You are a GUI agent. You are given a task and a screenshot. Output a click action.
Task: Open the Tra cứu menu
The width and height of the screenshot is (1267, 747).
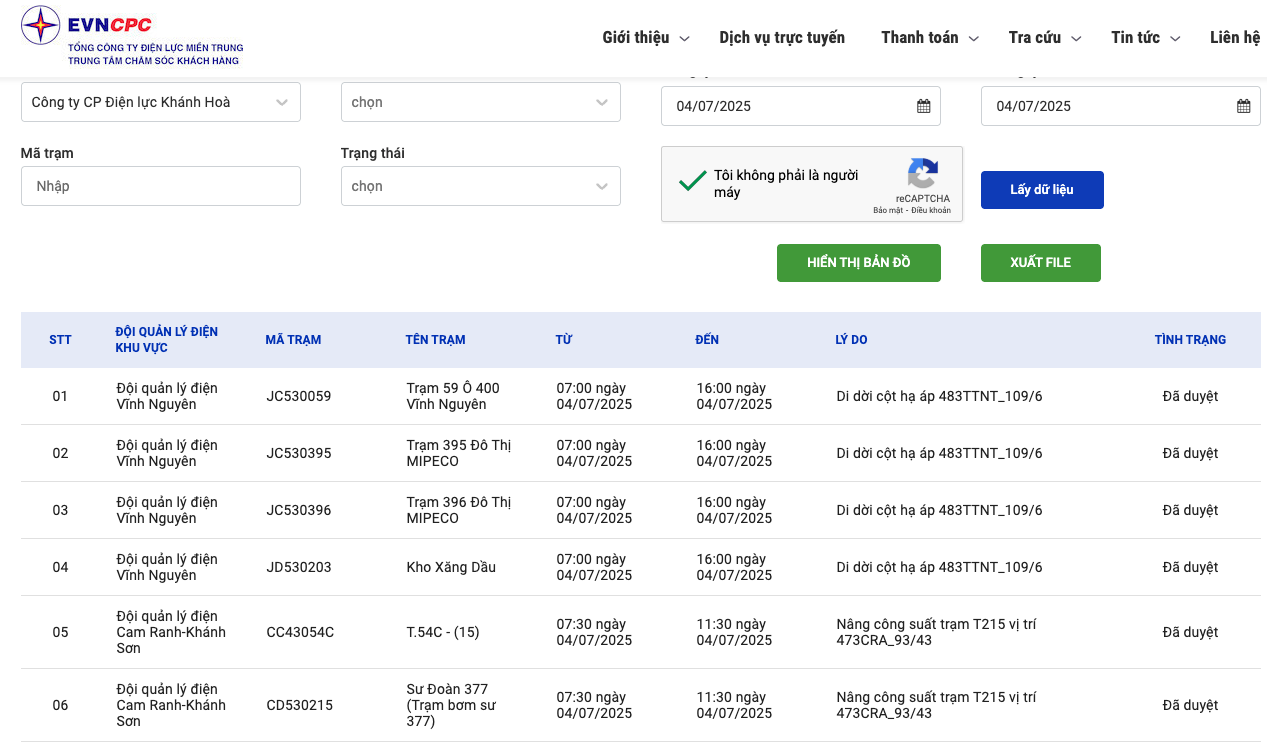(x=1044, y=38)
